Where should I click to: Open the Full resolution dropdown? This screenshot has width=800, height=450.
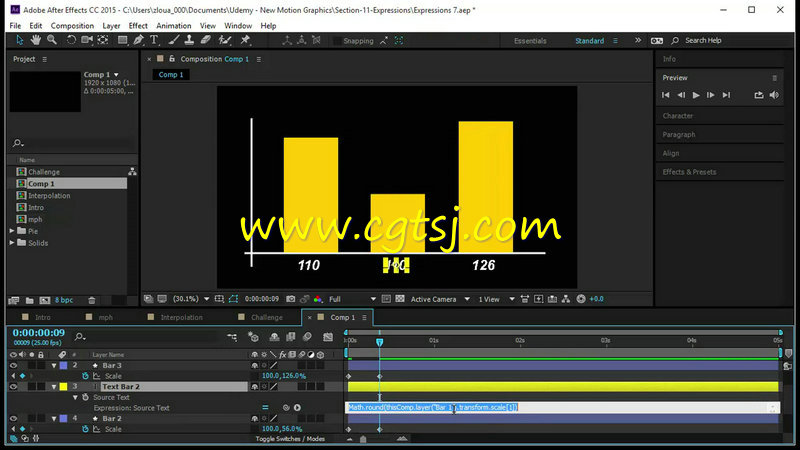352,299
